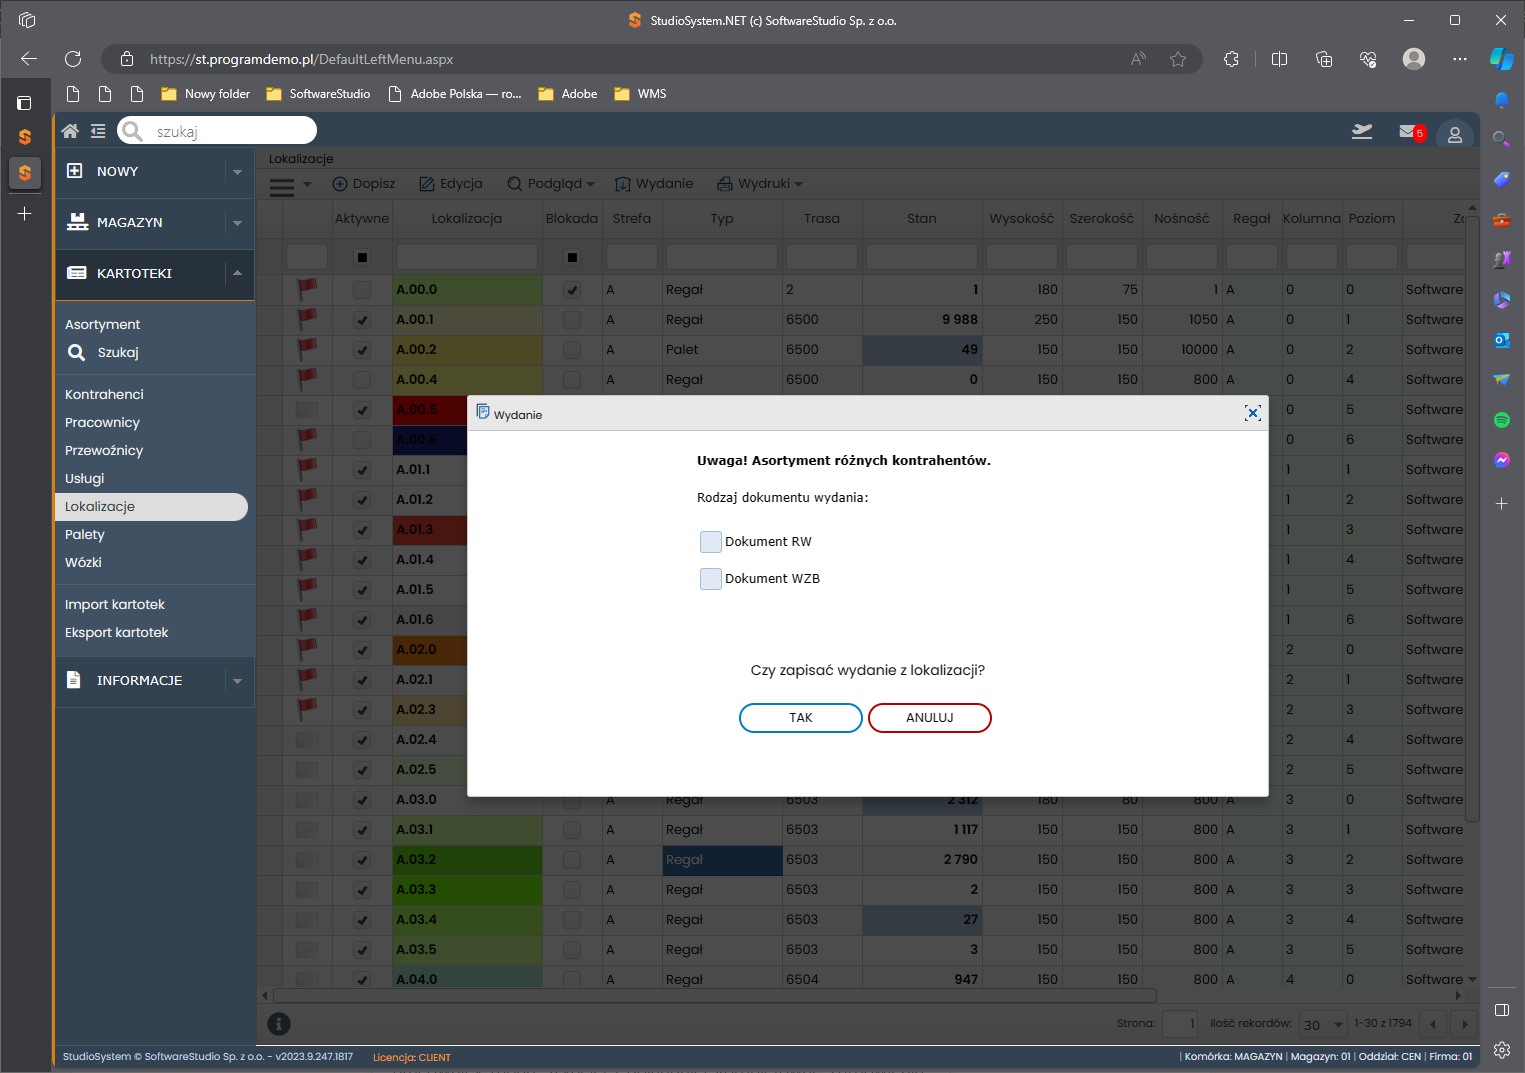Maximize the Wydanie dialog with corner icon
This screenshot has width=1525, height=1073.
(1252, 414)
